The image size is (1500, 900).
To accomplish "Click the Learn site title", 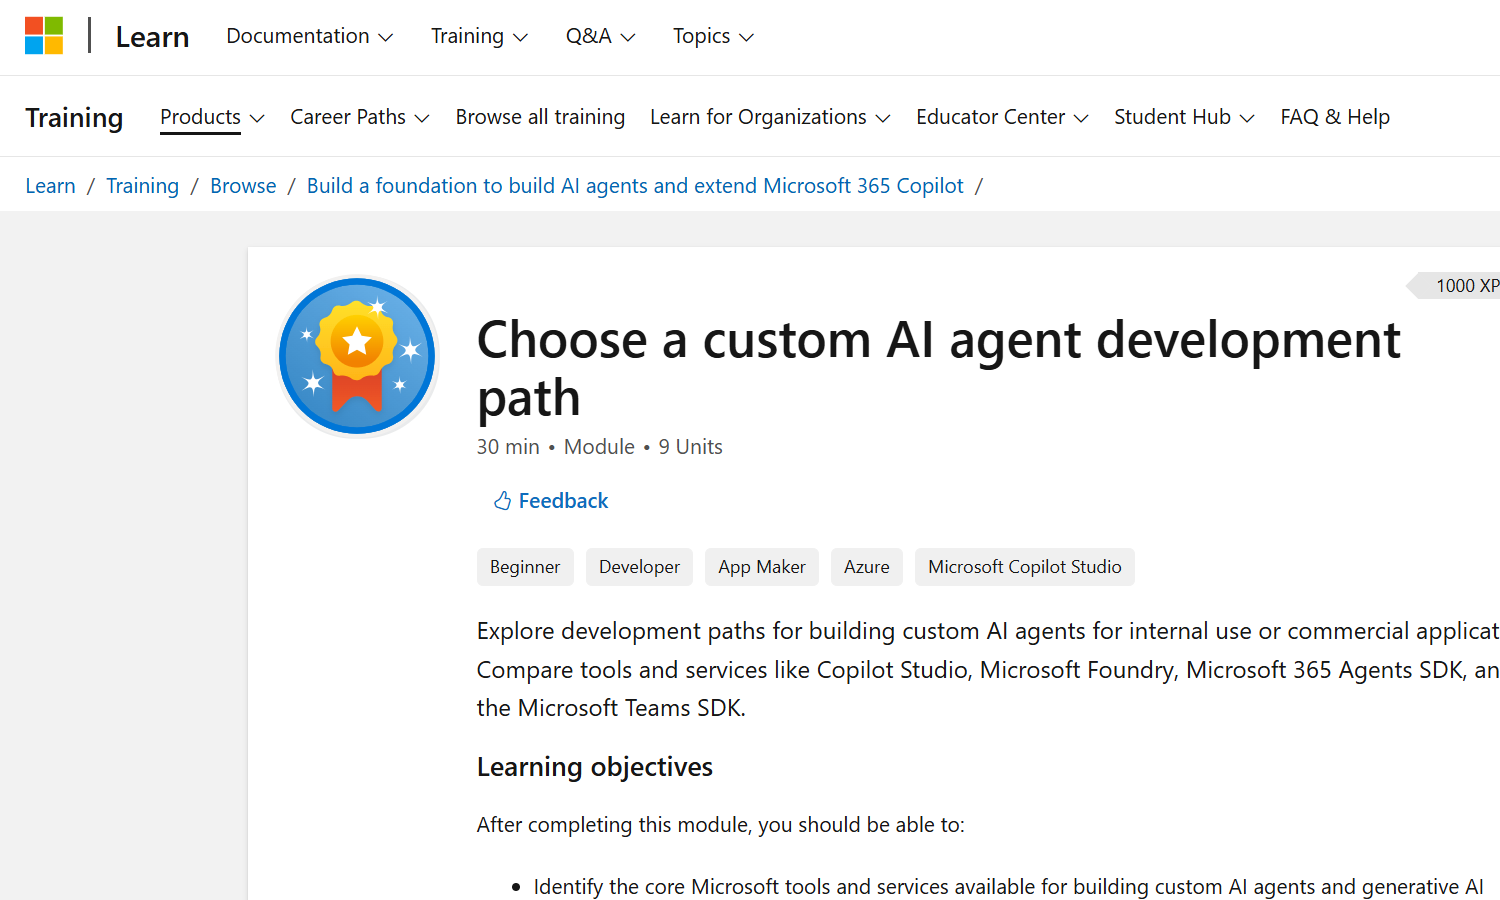I will [152, 37].
